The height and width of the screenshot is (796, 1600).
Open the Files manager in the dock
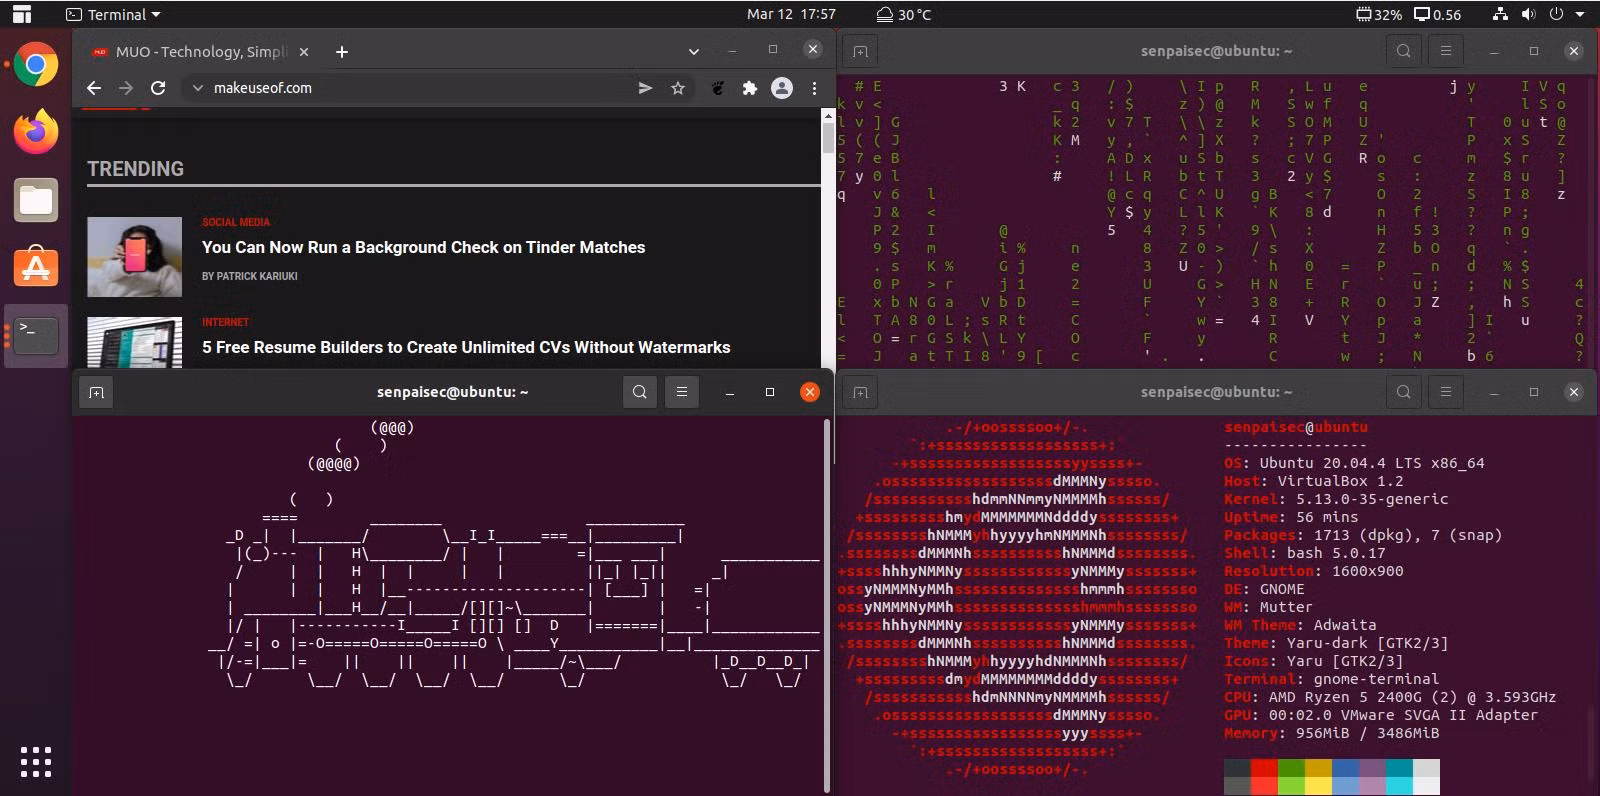tap(36, 200)
